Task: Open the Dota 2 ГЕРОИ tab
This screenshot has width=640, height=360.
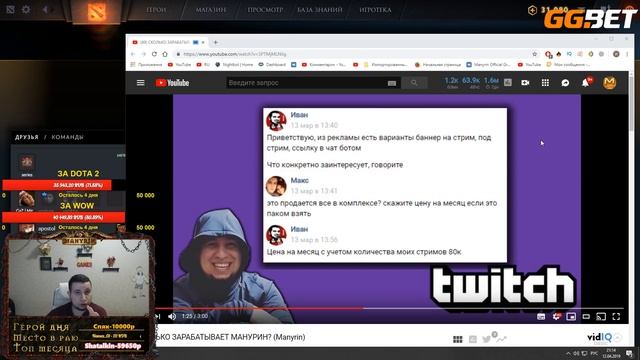Action: [156, 10]
